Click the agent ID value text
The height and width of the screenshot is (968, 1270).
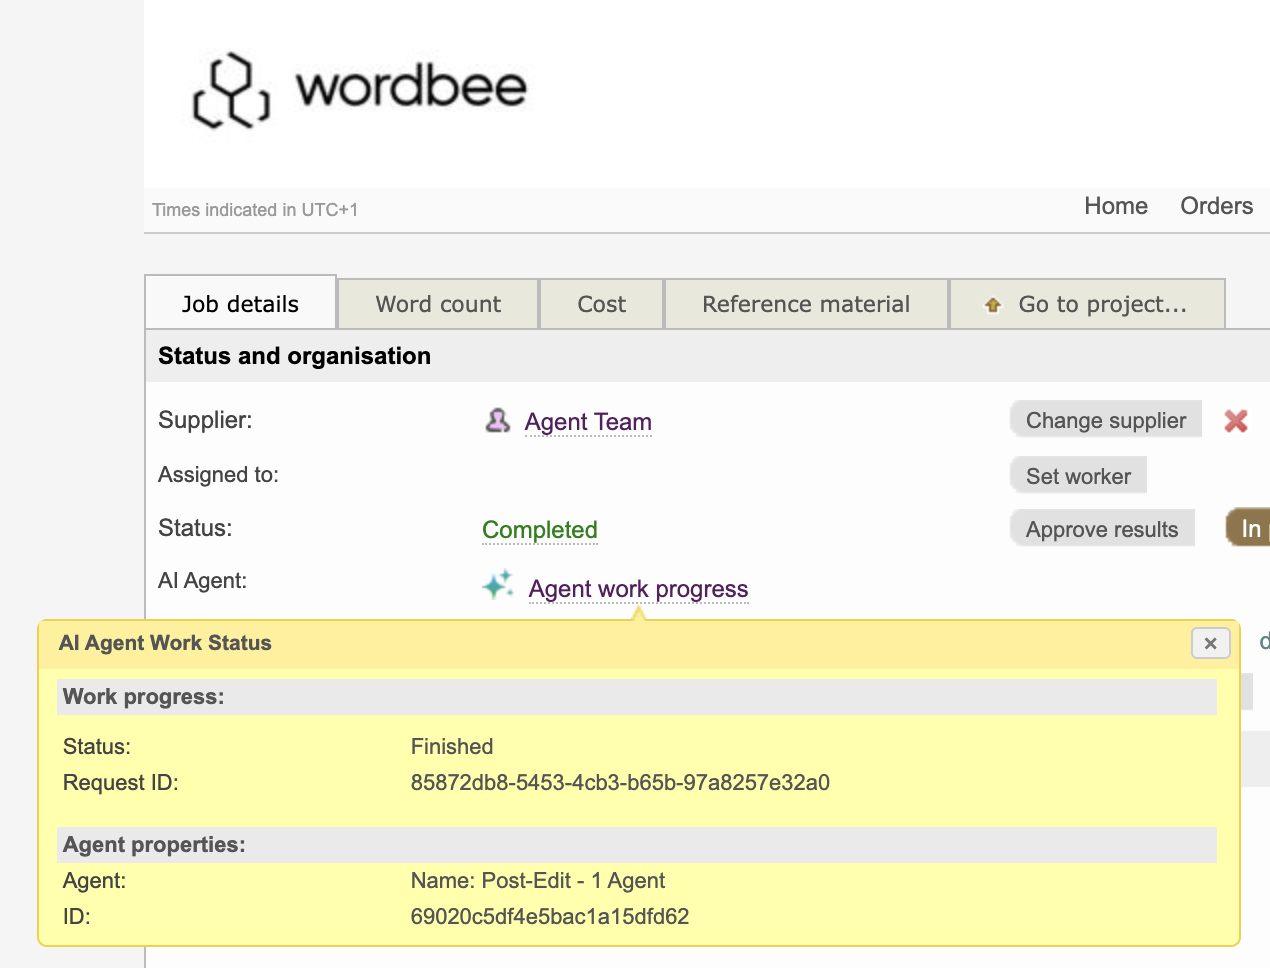549,917
